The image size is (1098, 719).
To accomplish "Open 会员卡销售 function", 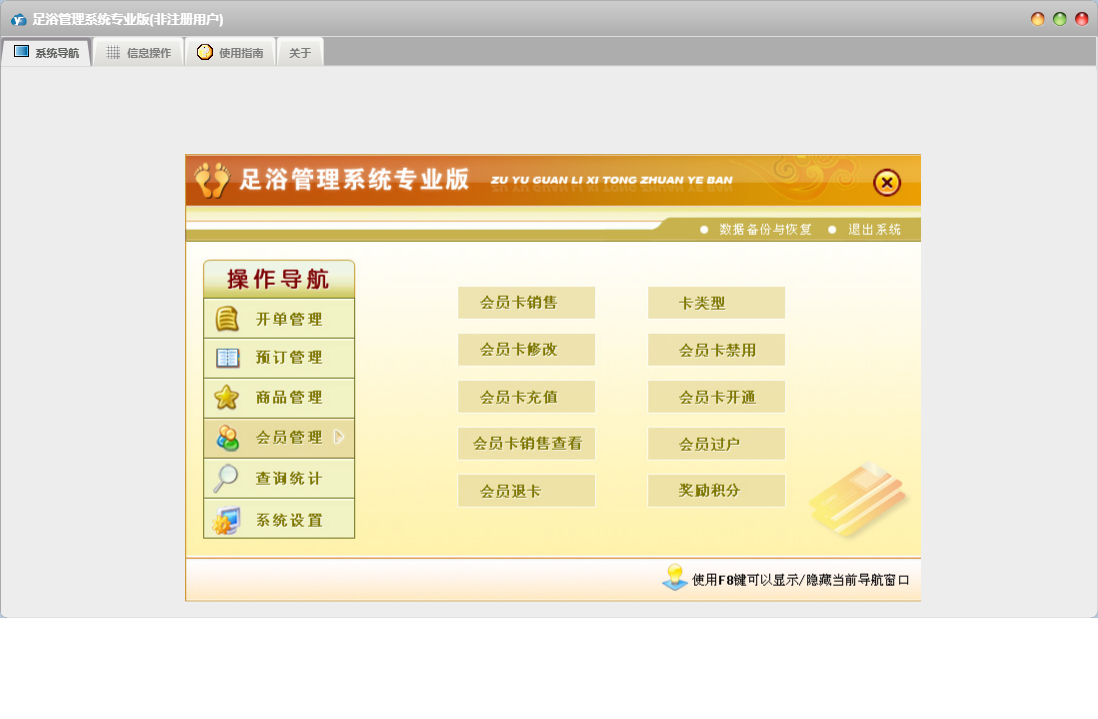I will click(526, 303).
